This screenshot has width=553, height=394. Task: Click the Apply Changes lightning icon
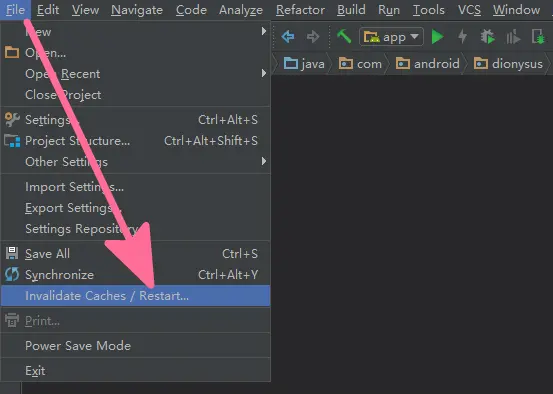[x=462, y=36]
